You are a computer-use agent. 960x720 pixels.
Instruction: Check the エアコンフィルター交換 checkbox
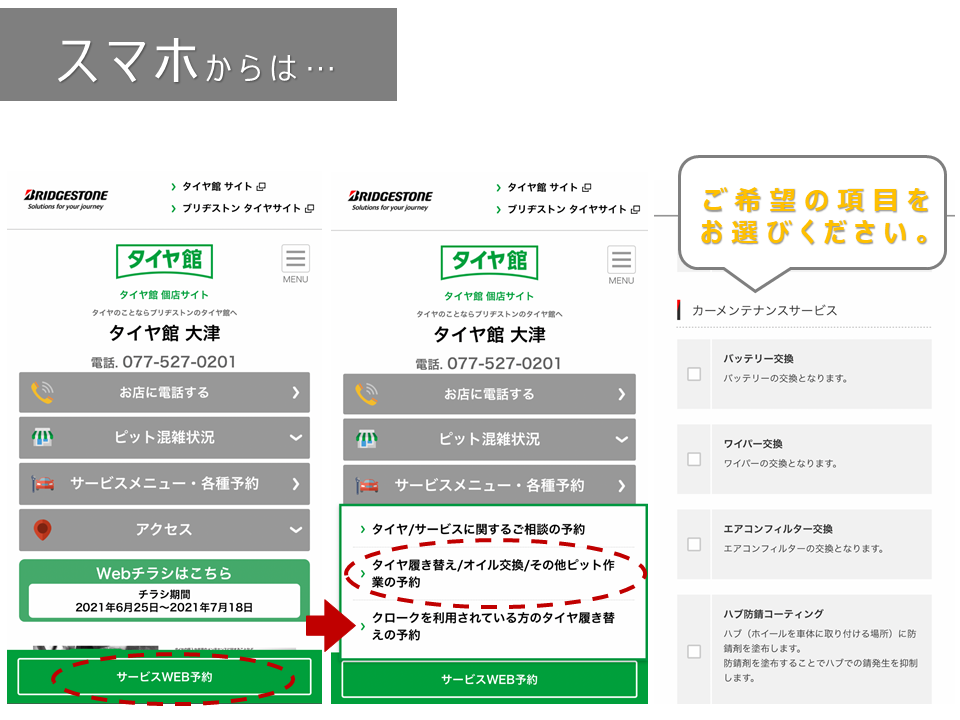tap(694, 544)
